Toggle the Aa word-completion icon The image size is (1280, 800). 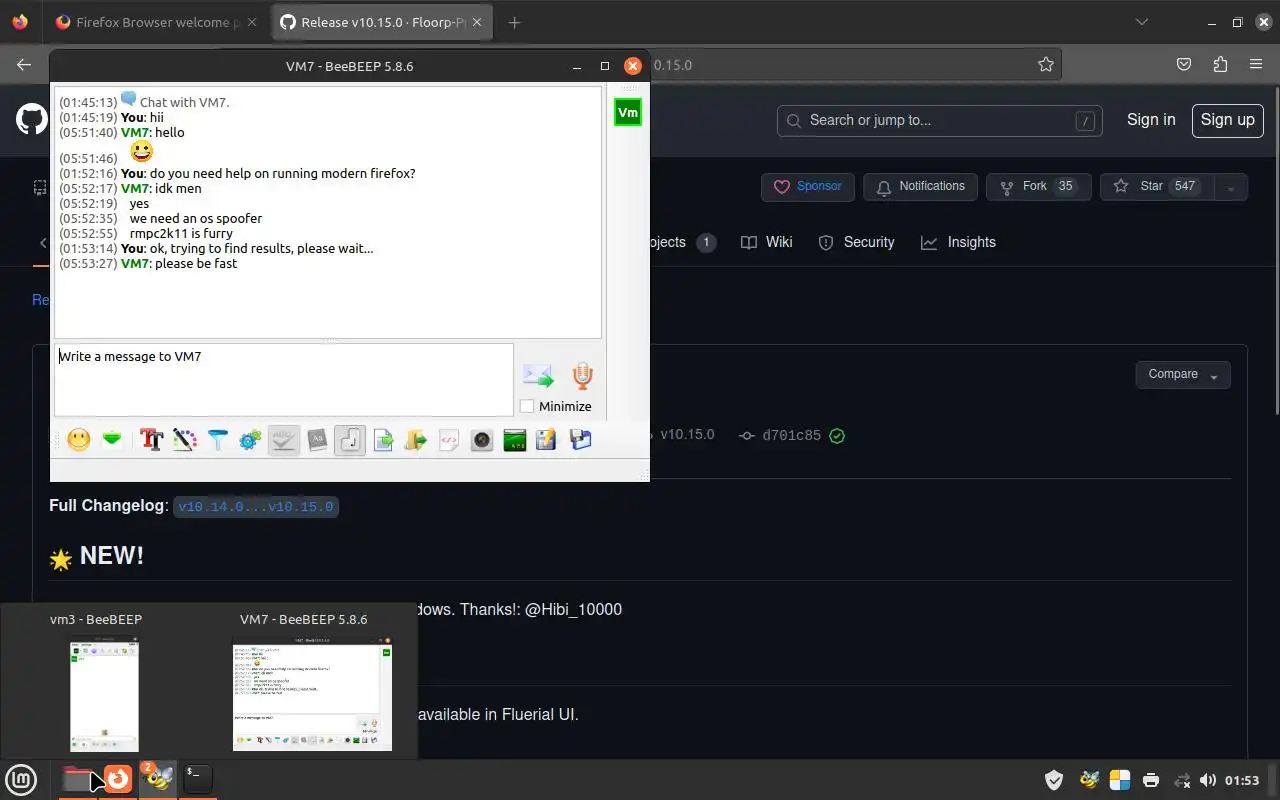pyautogui.click(x=317, y=439)
